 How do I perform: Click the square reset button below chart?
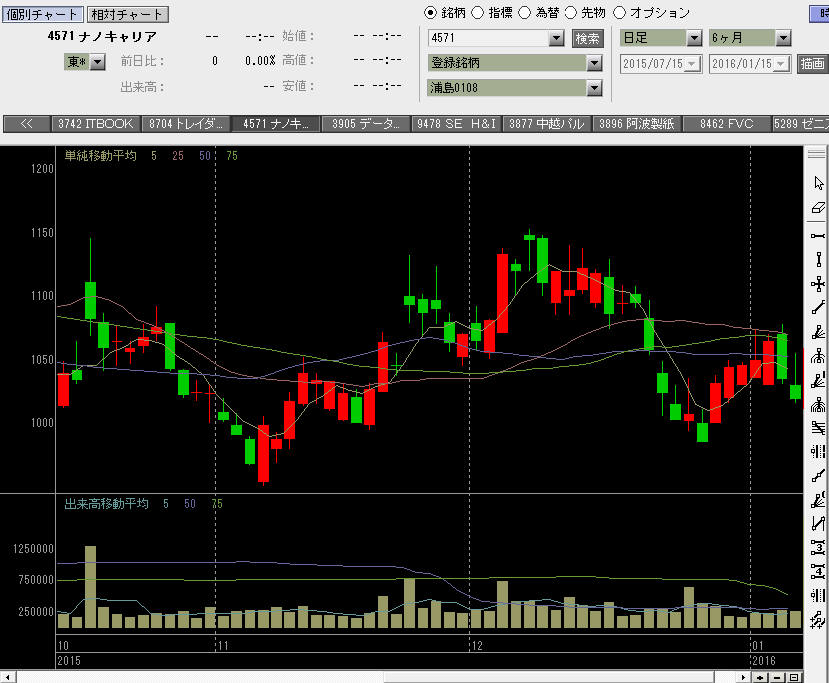[794, 677]
